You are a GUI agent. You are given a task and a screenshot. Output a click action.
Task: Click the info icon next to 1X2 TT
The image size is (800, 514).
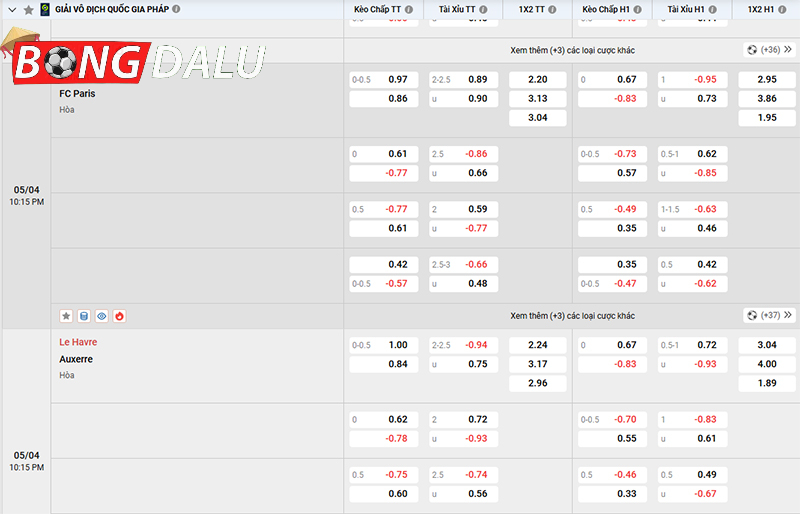coord(554,9)
